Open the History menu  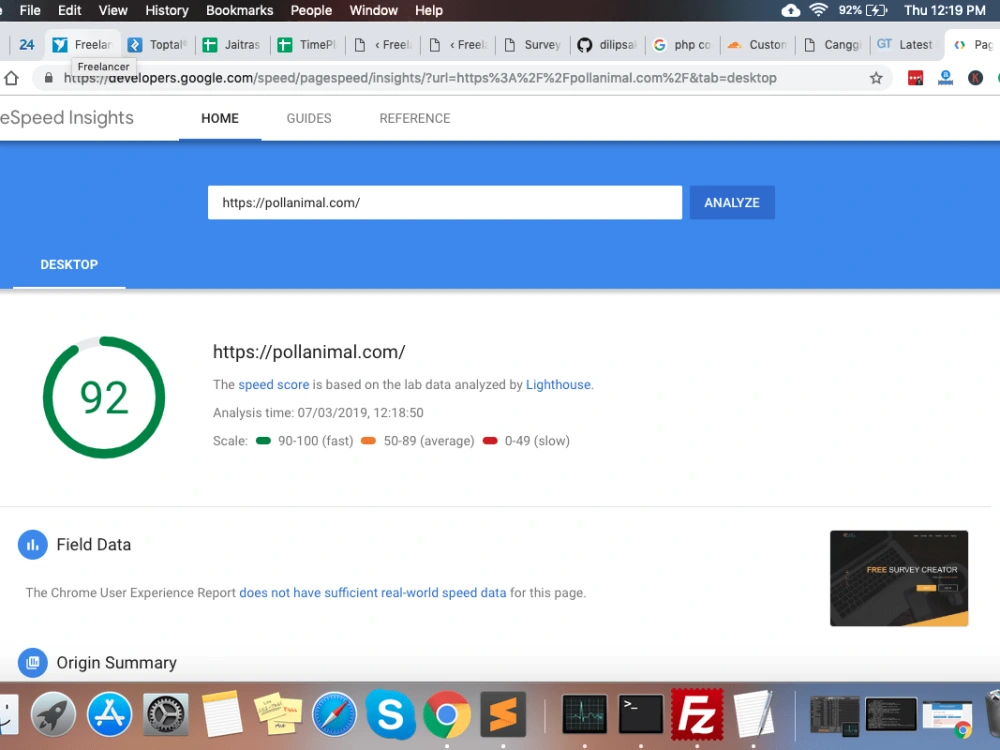[x=166, y=10]
